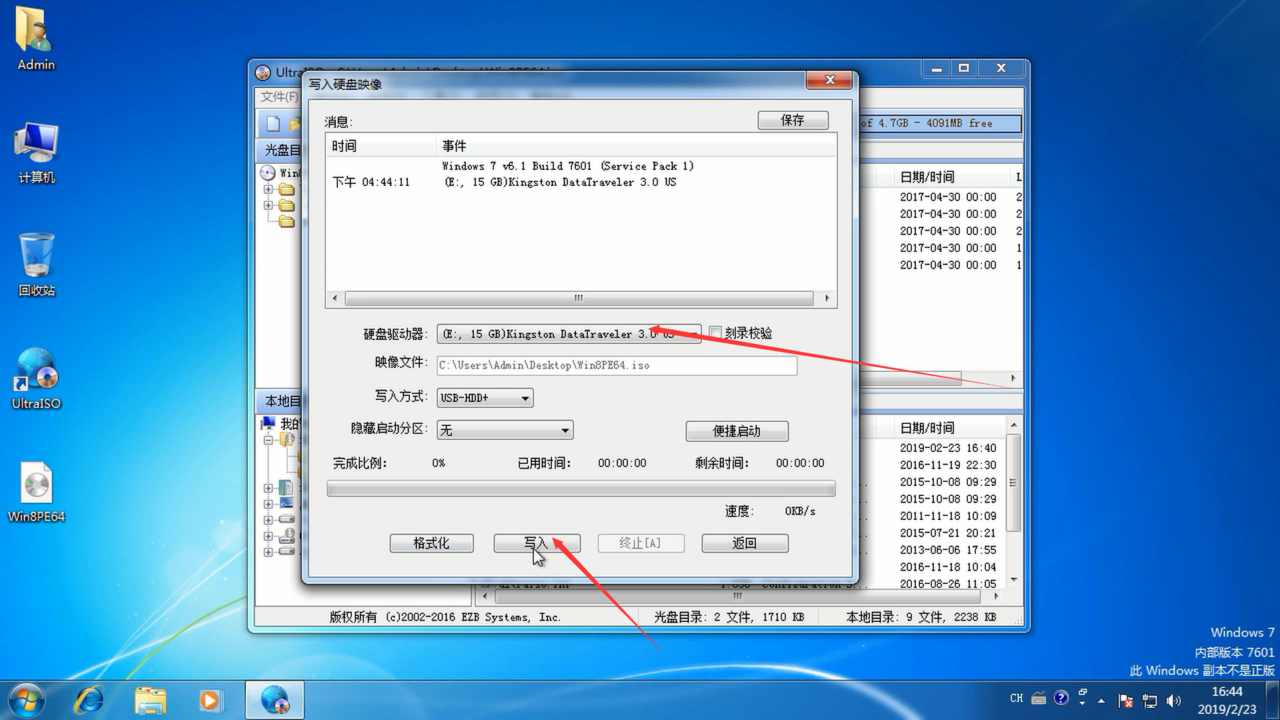Click the tray help question mark icon
1280x720 pixels.
(x=1061, y=698)
